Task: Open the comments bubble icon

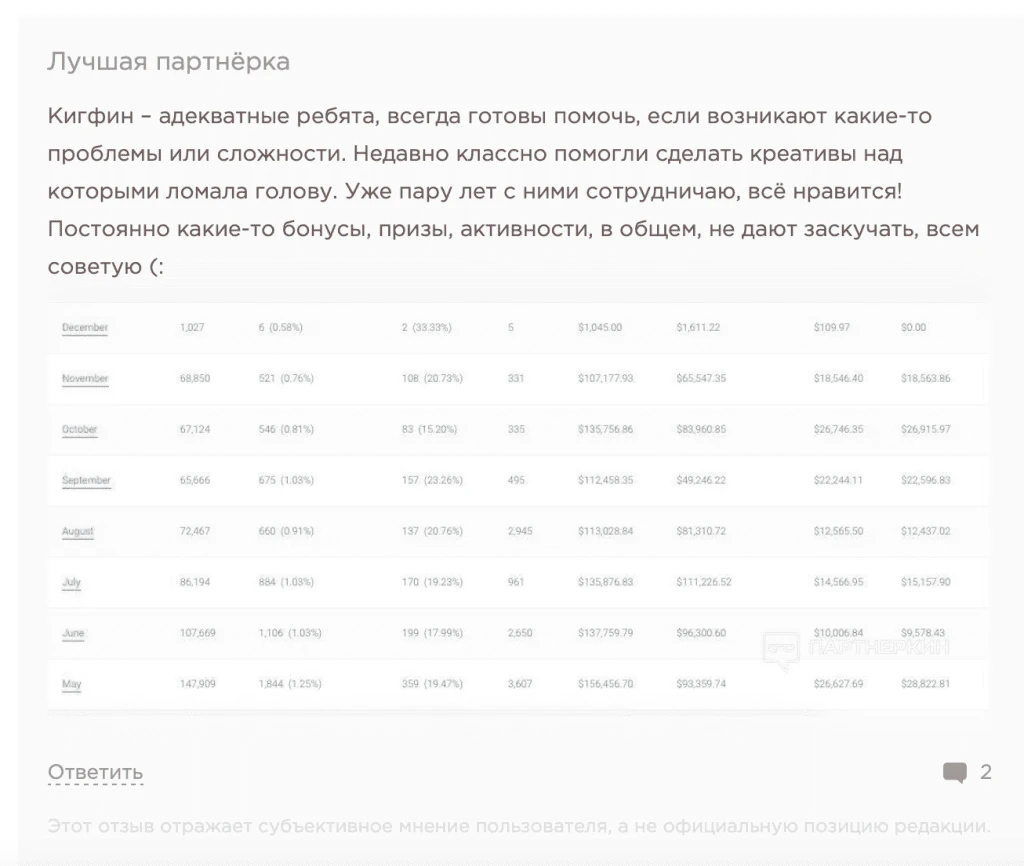Action: (955, 772)
